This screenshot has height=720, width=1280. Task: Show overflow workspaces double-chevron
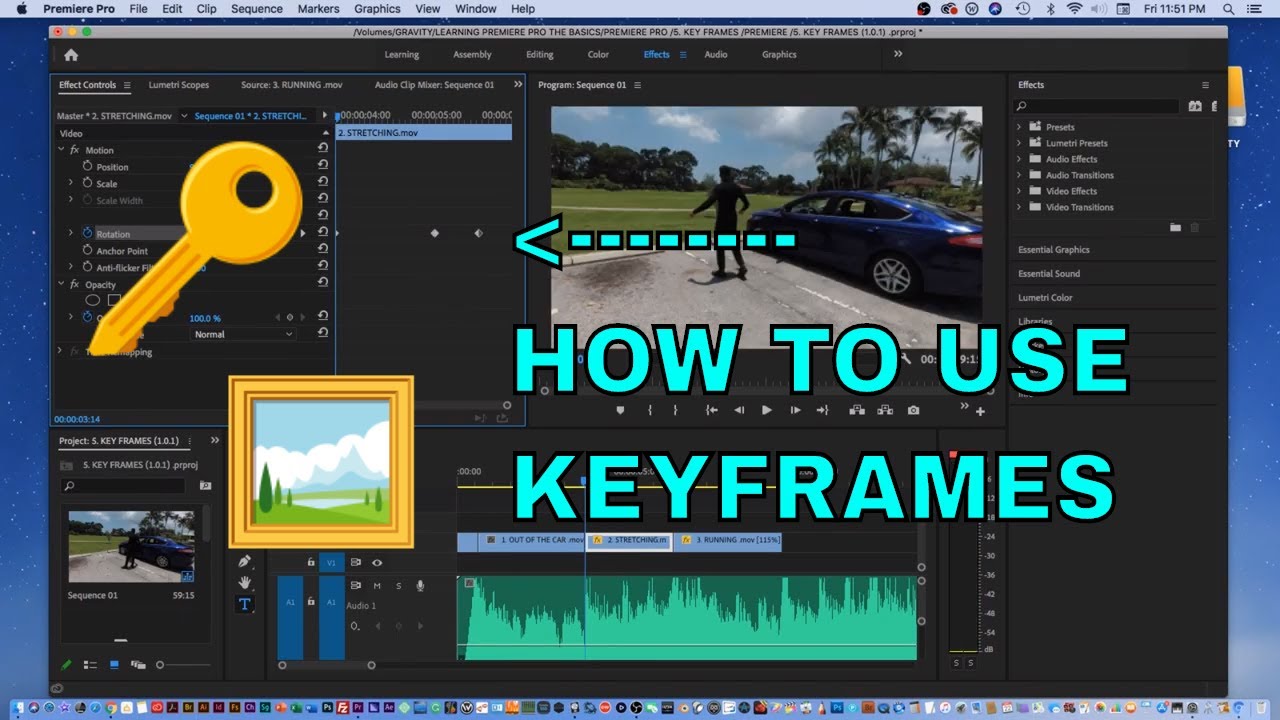[898, 54]
